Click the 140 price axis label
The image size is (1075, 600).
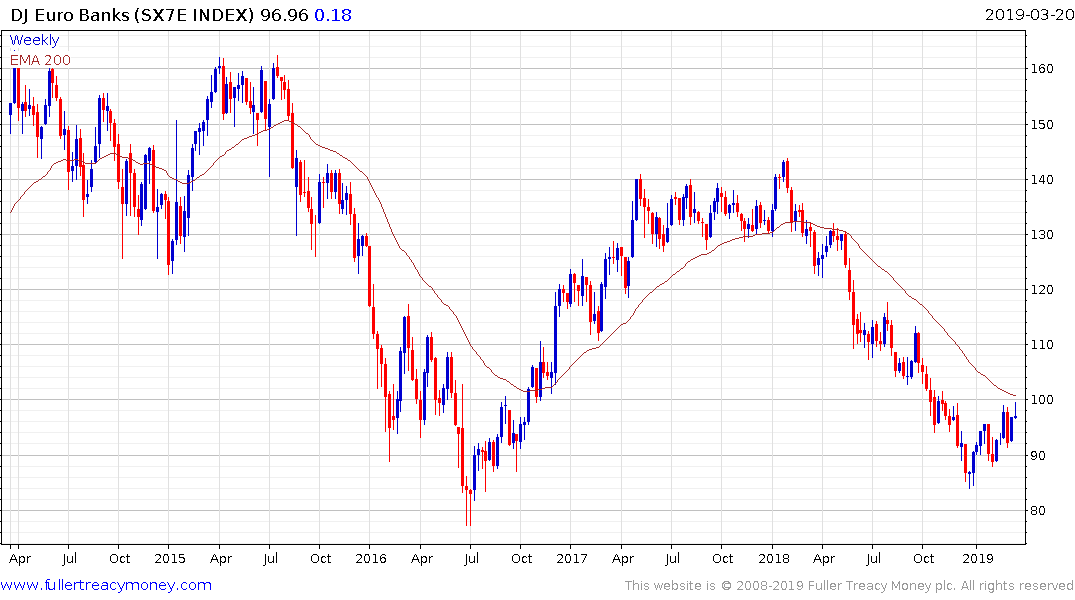point(1042,180)
